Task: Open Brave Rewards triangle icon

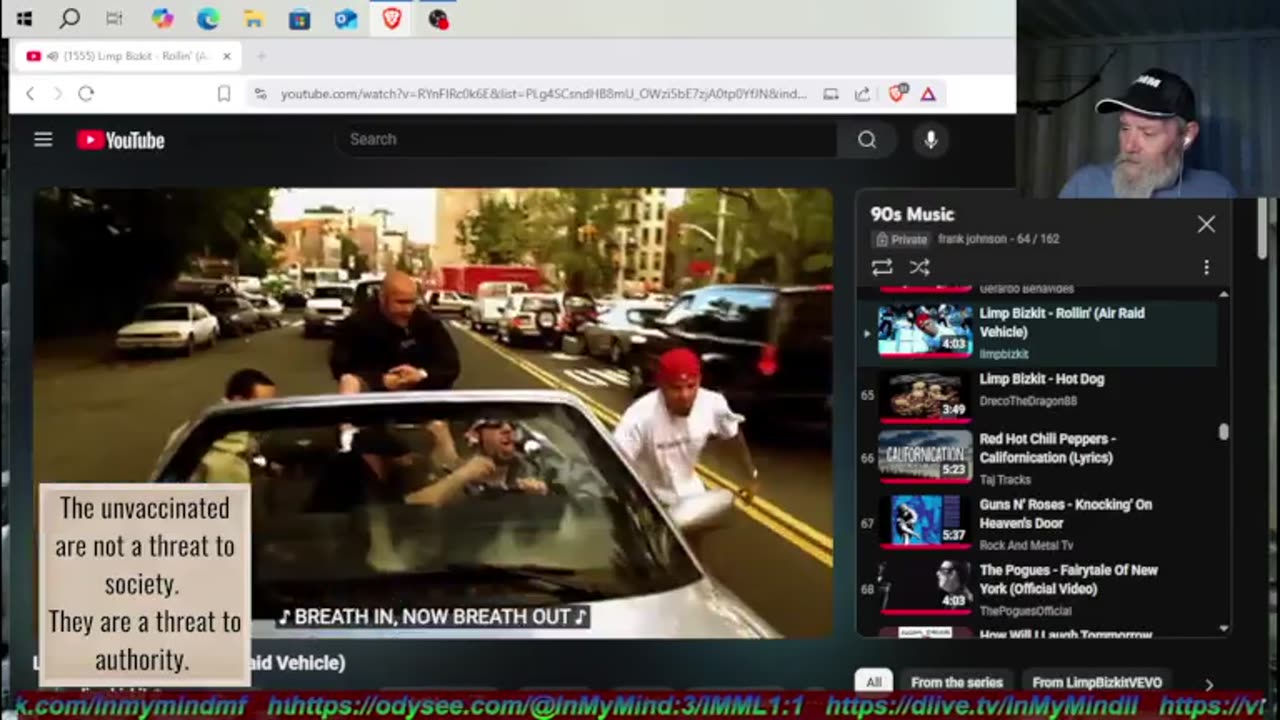Action: coord(928,93)
